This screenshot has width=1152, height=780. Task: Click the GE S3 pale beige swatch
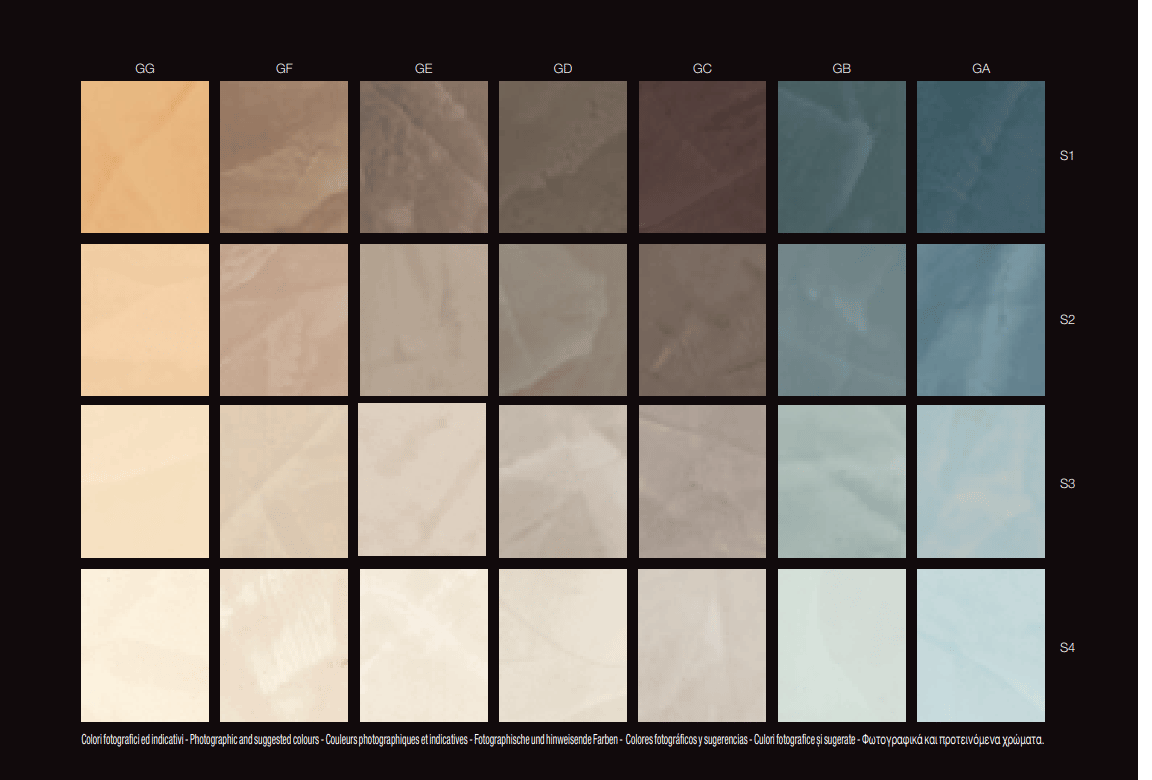tap(423, 480)
